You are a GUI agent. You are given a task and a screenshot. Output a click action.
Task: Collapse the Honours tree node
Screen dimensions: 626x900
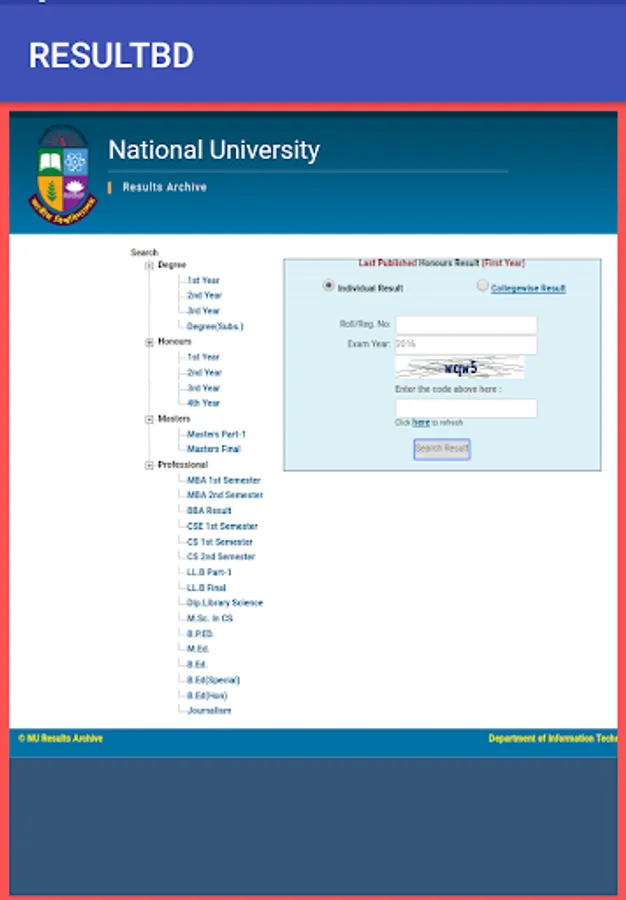click(149, 342)
